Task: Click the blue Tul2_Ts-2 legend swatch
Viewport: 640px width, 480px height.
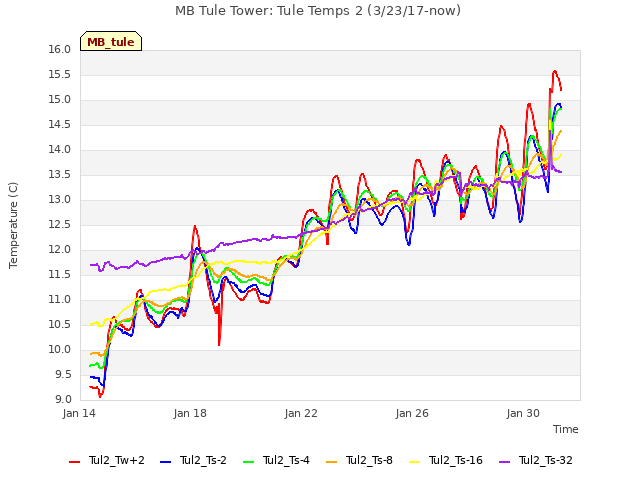Action: point(165,462)
